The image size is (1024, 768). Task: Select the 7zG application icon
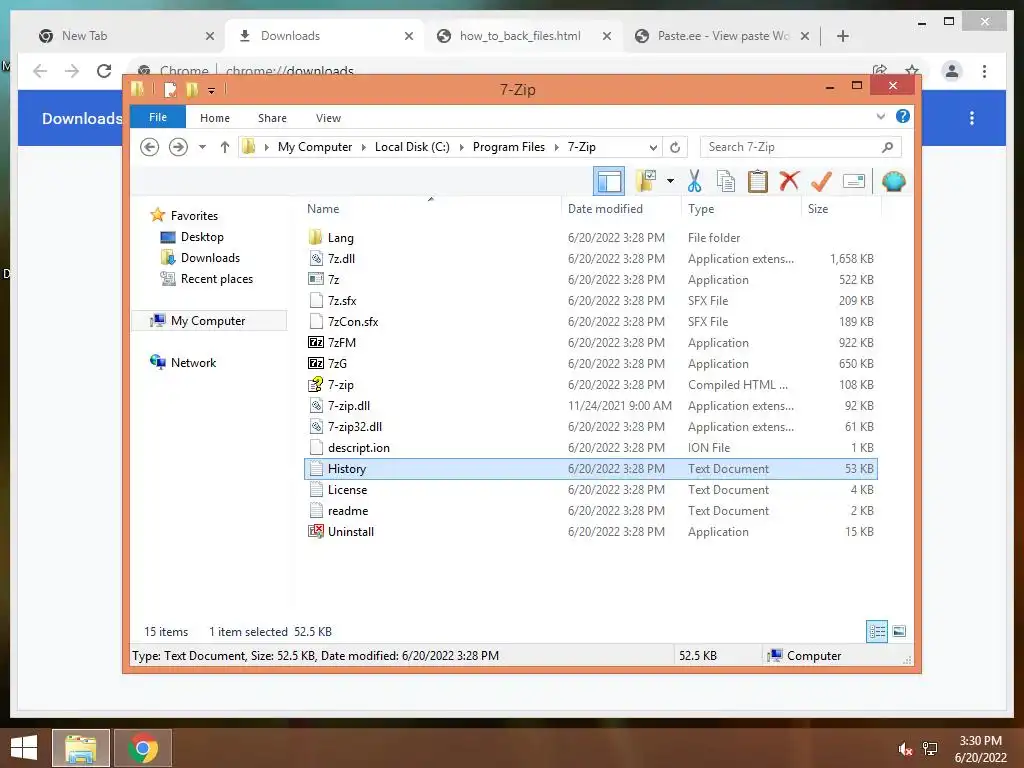(316, 363)
